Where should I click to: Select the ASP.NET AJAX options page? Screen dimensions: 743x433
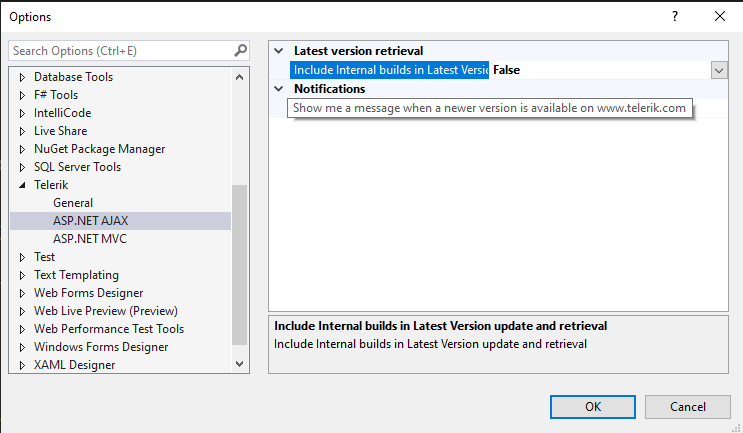tap(91, 221)
